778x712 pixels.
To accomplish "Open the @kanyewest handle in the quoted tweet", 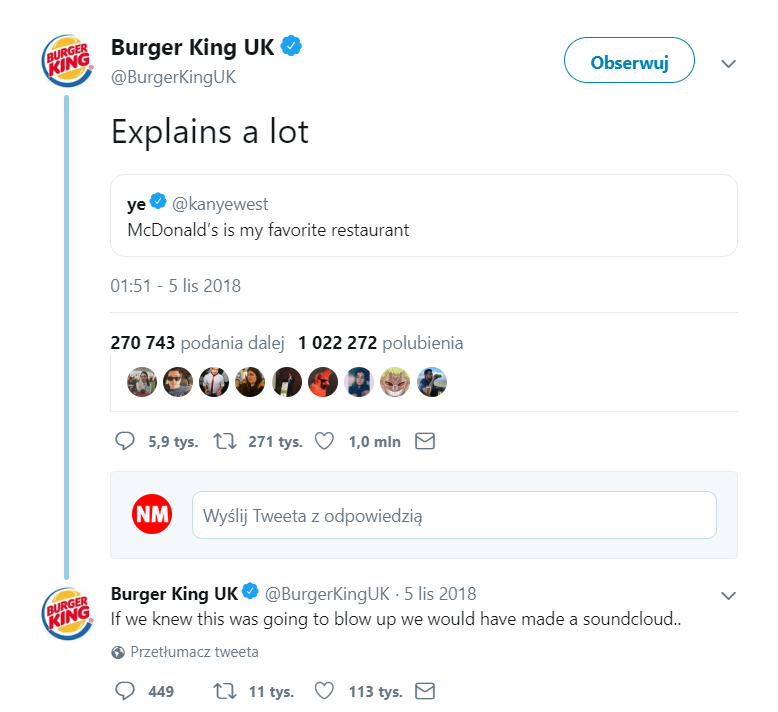I will pyautogui.click(x=220, y=204).
